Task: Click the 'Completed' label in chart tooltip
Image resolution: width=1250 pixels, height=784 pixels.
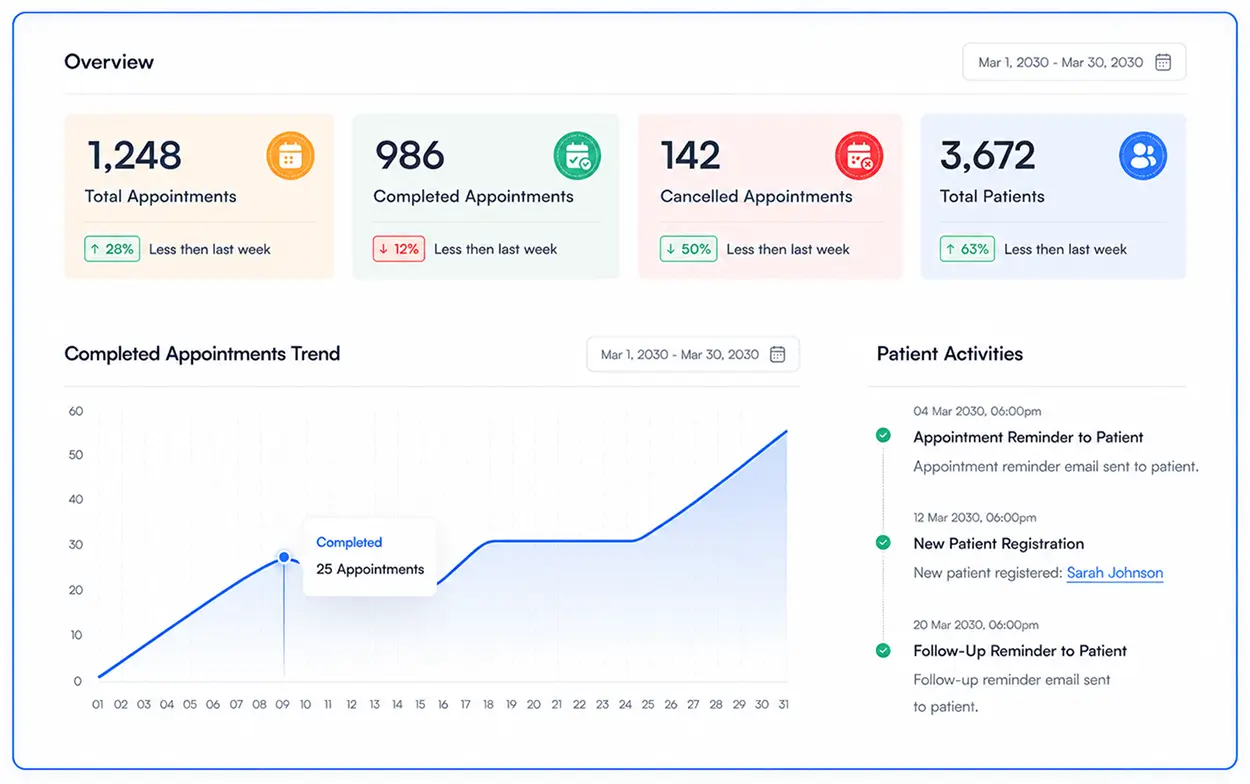Action: pyautogui.click(x=349, y=543)
